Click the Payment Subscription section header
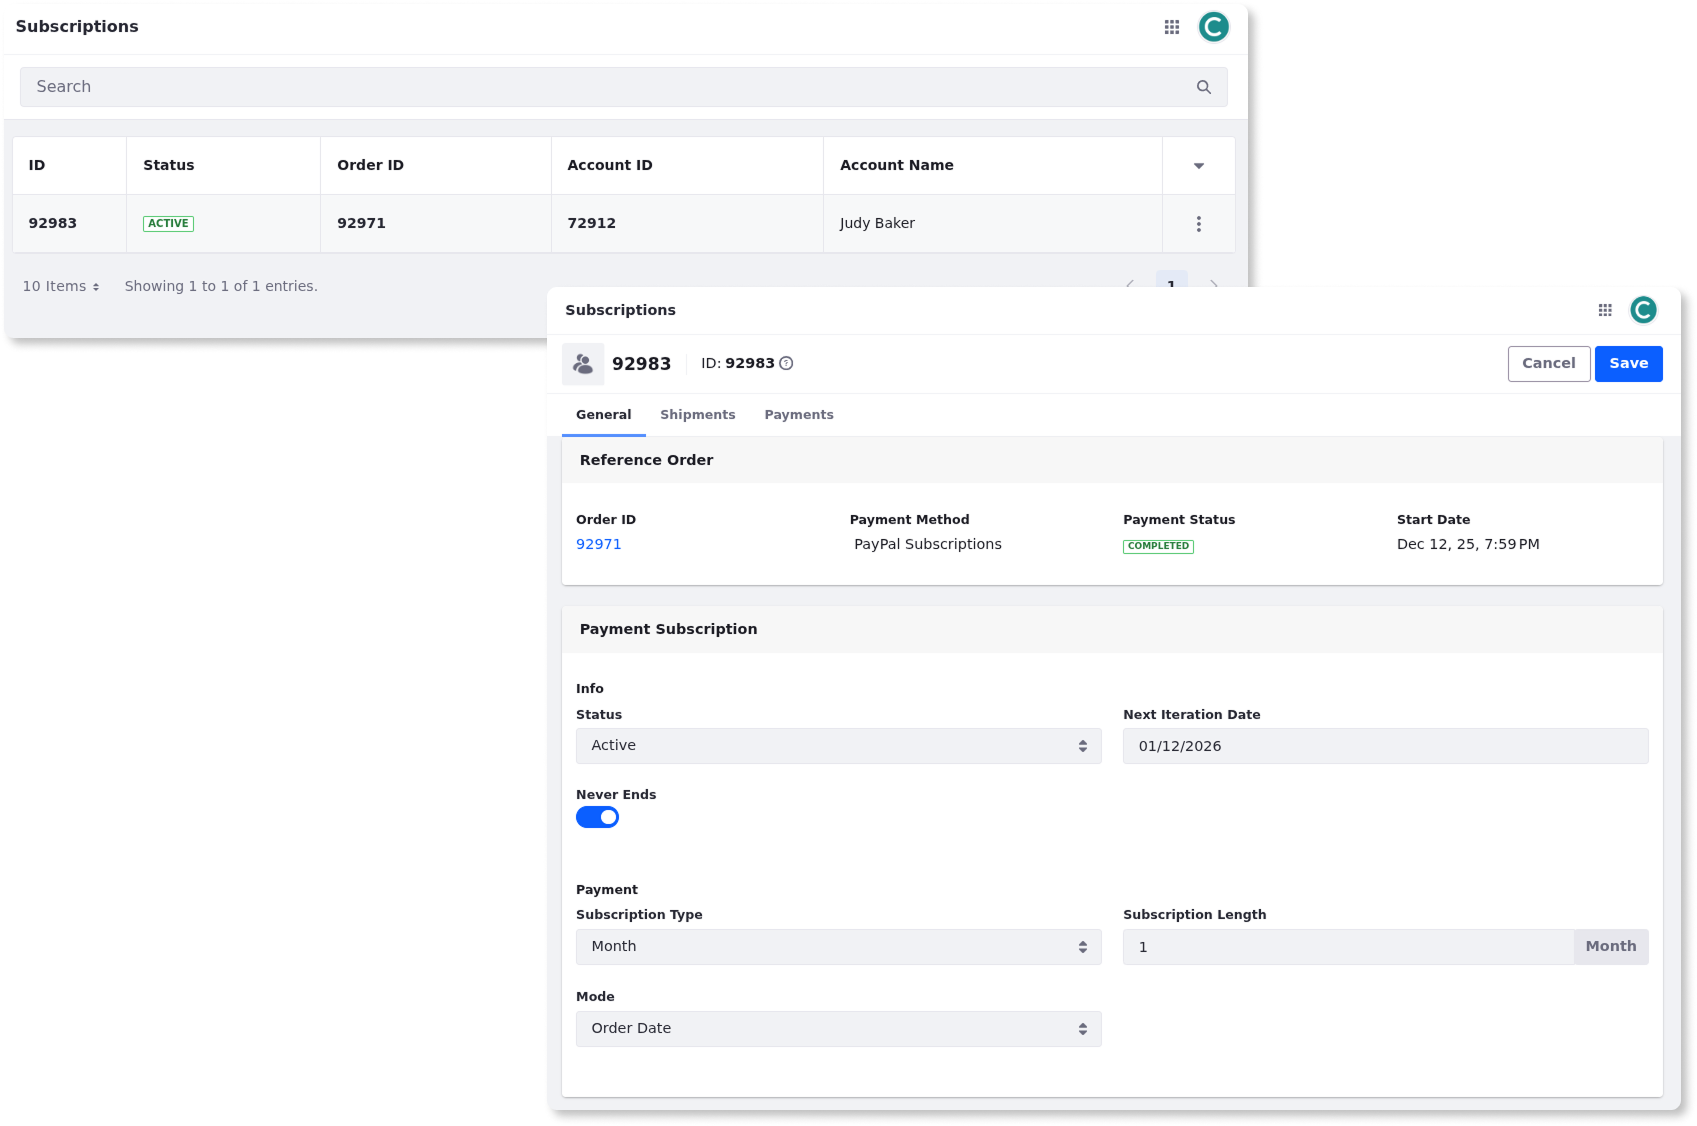The image size is (1697, 1126). click(1112, 629)
